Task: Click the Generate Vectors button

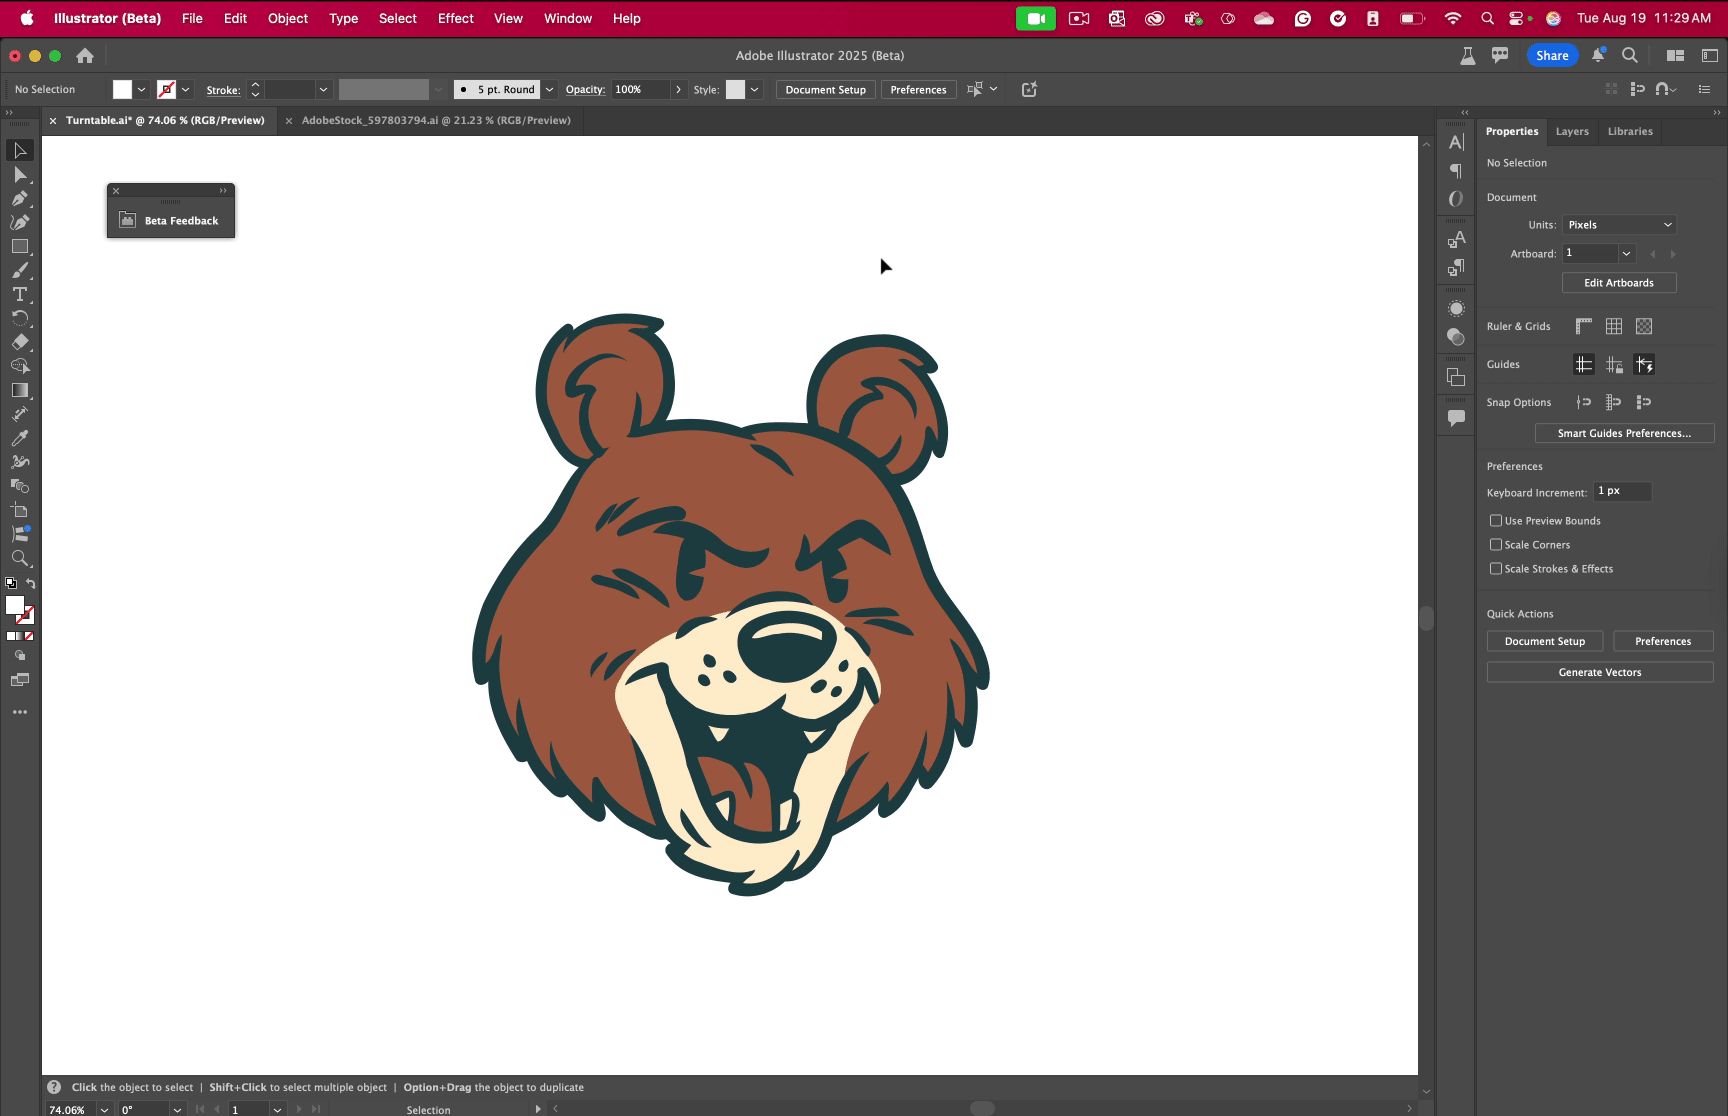Action: 1599,671
